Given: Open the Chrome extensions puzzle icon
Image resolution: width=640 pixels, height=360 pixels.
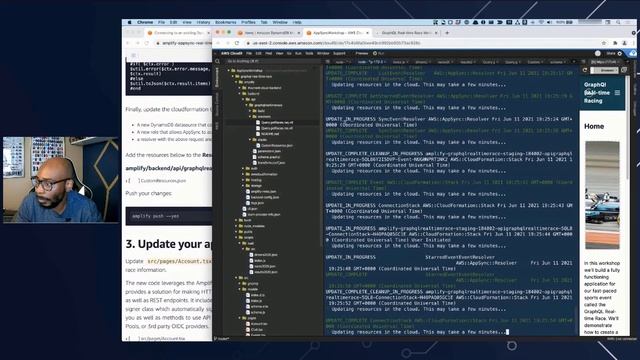Looking at the screenshot, I should [x=615, y=43].
